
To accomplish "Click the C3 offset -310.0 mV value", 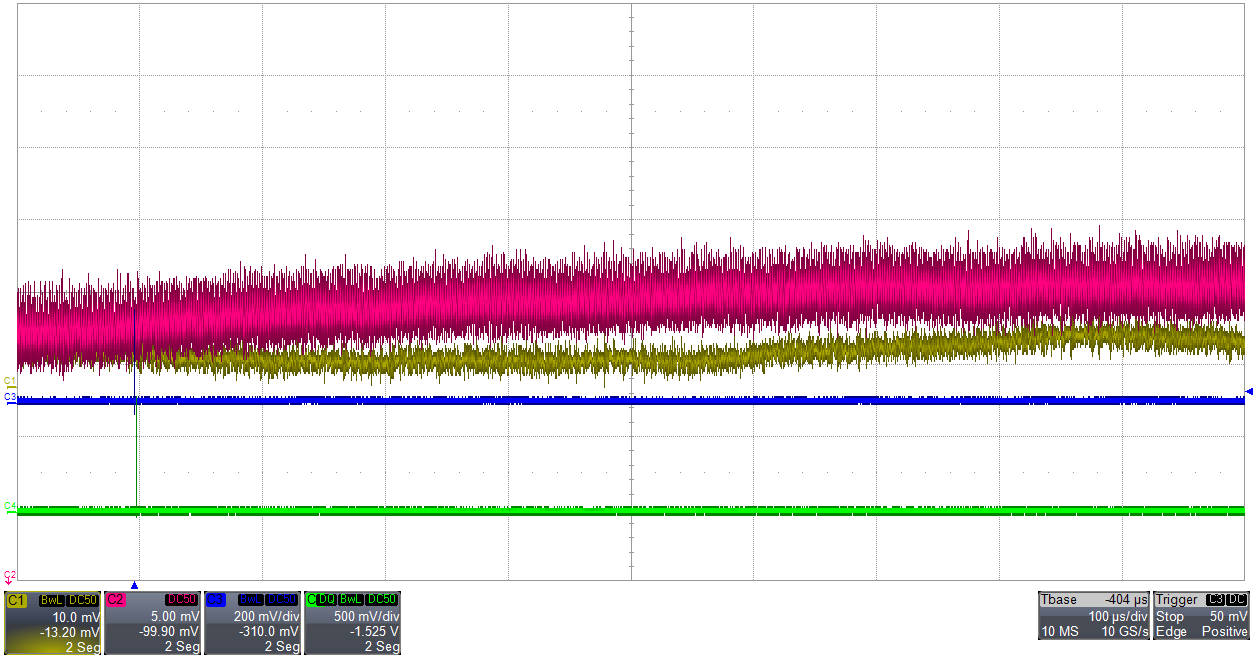I will click(269, 632).
